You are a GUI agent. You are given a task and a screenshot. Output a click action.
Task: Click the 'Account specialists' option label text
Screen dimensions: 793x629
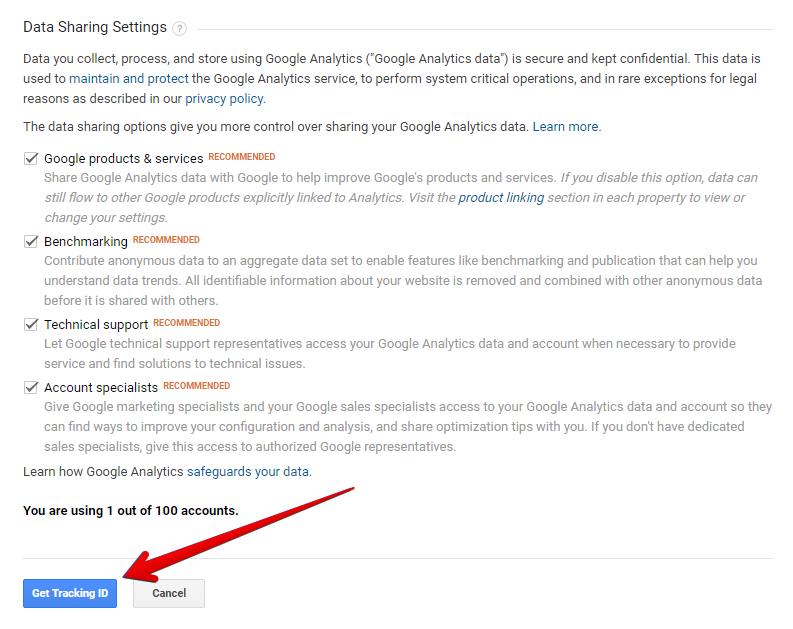point(101,388)
